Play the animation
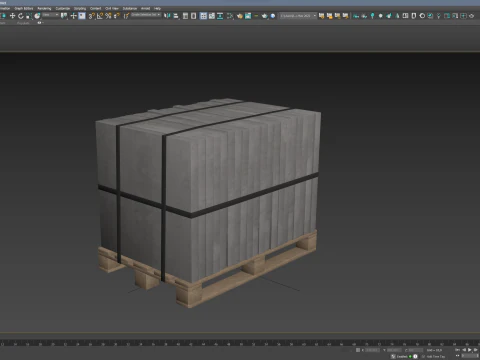This screenshot has height=360, width=480. tap(469, 350)
